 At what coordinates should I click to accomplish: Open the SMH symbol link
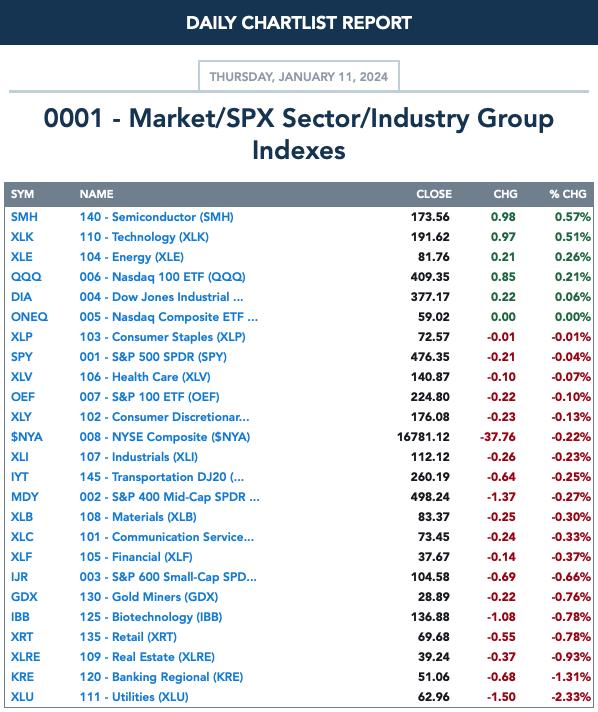24,217
